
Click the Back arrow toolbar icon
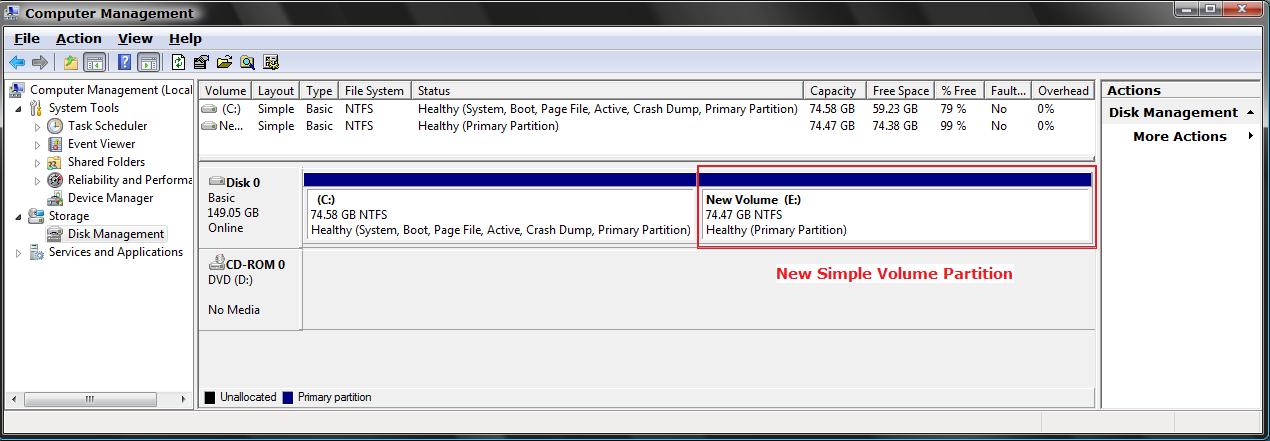tap(17, 62)
